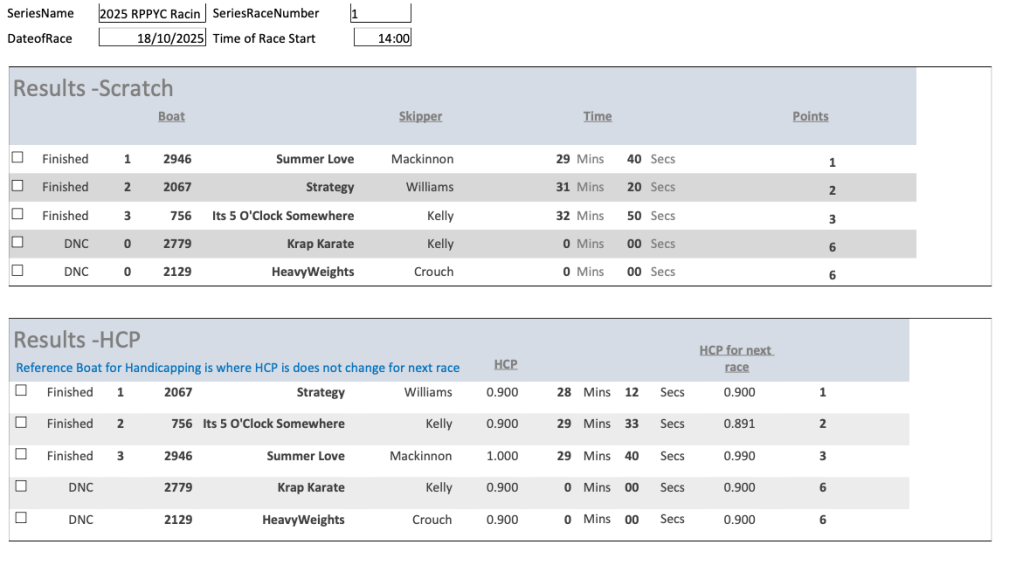Tick checkbox for Summer Love scratch result
This screenshot has width=1023, height=579.
tap(17, 158)
